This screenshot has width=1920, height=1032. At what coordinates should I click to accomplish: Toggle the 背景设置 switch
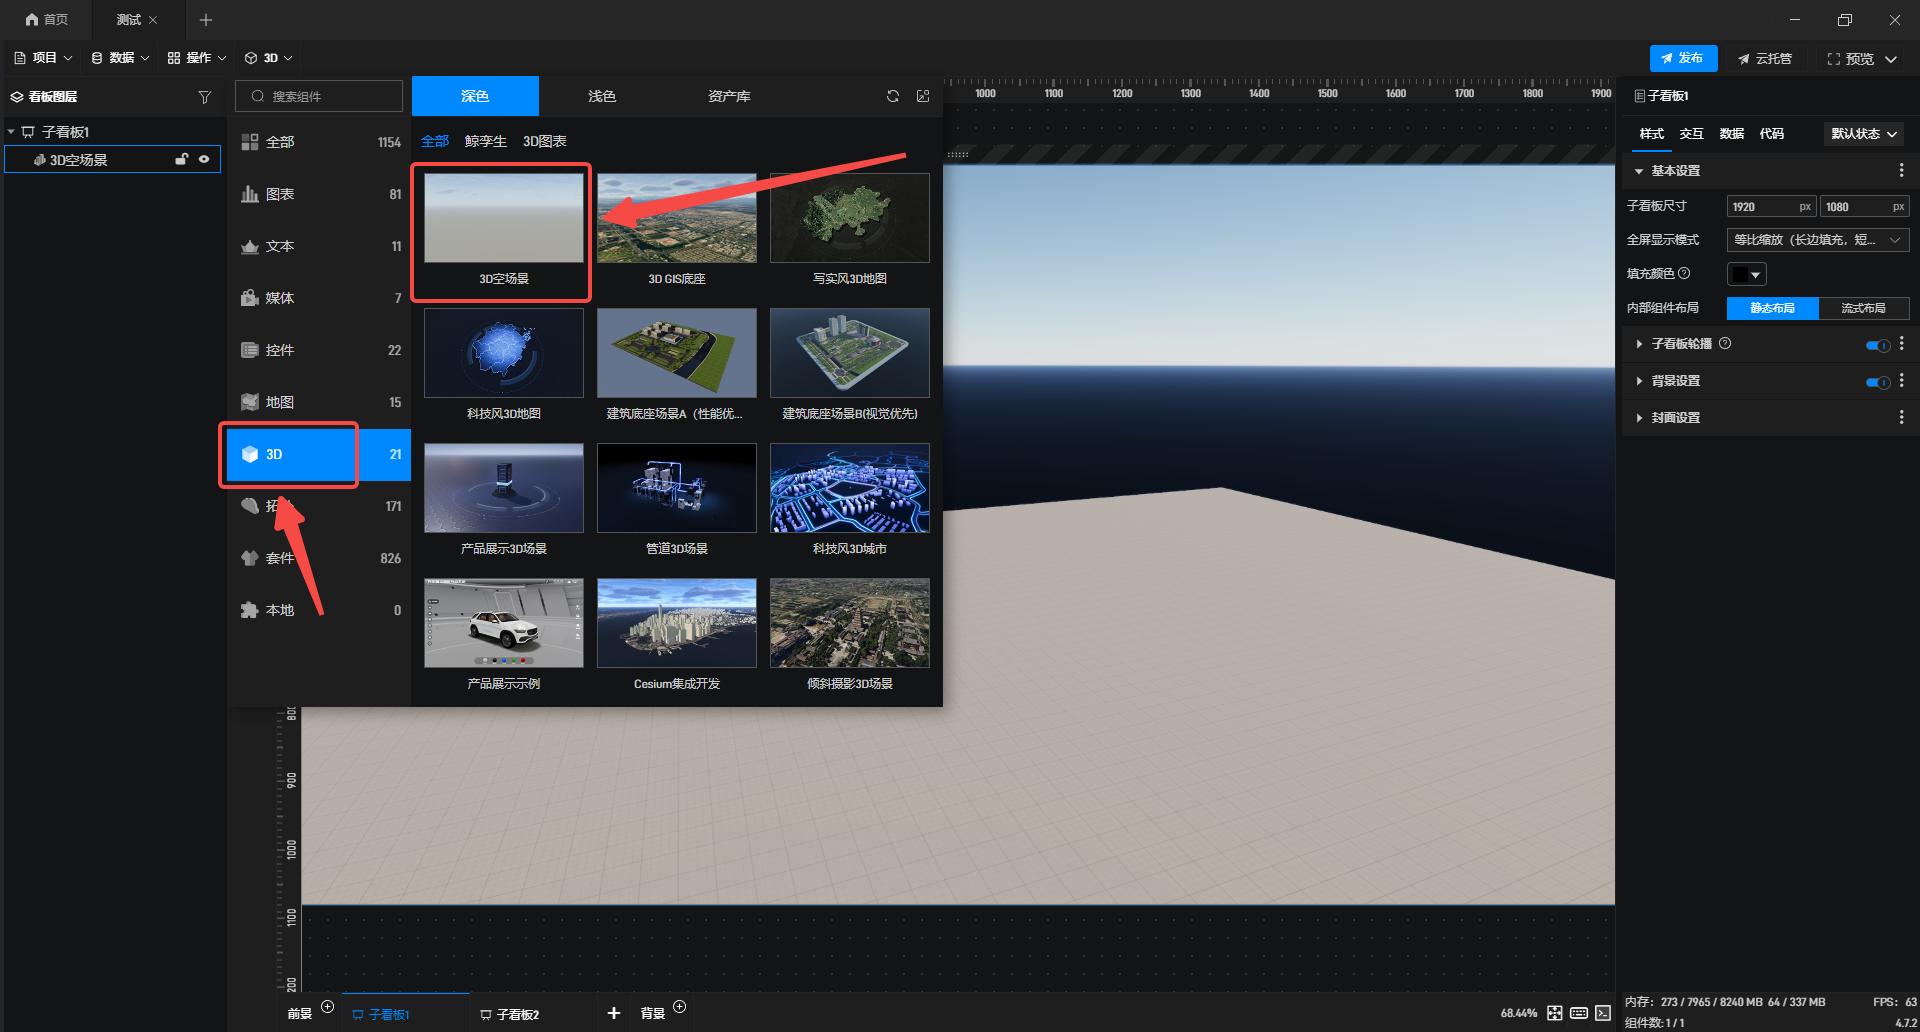click(1877, 382)
